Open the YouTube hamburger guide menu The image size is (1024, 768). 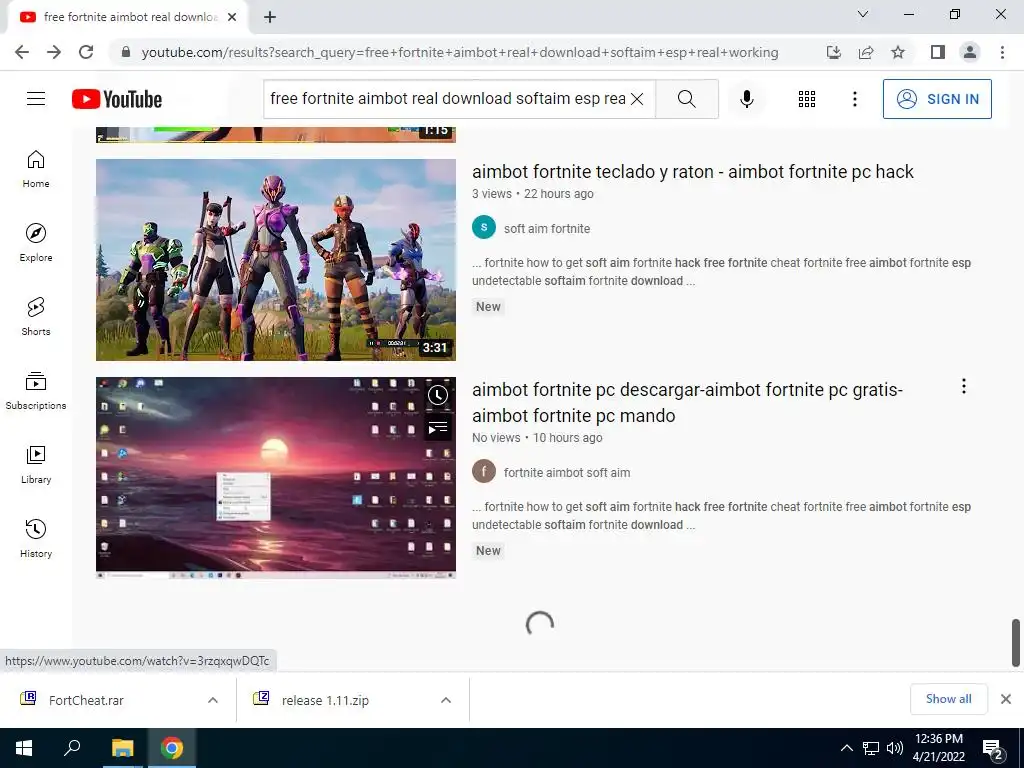tap(36, 99)
